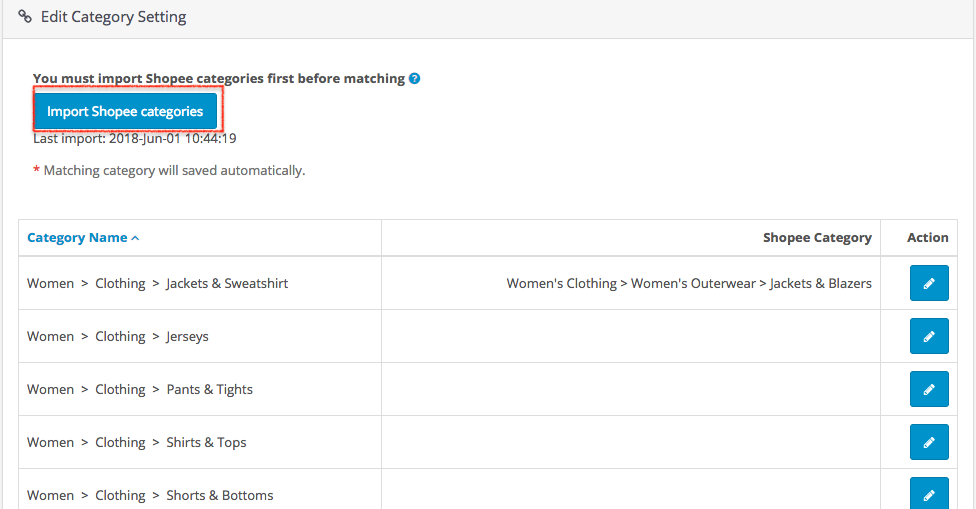The image size is (976, 509).
Task: Click the Women > Clothing > Jerseys row name
Action: pos(118,336)
